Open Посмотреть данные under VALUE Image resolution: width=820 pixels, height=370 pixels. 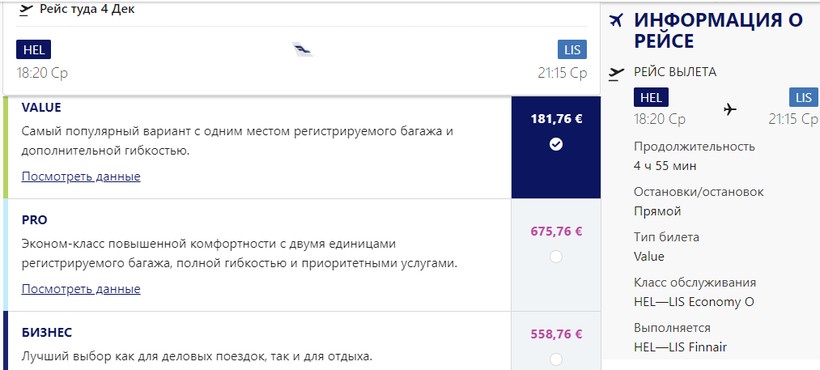(81, 177)
